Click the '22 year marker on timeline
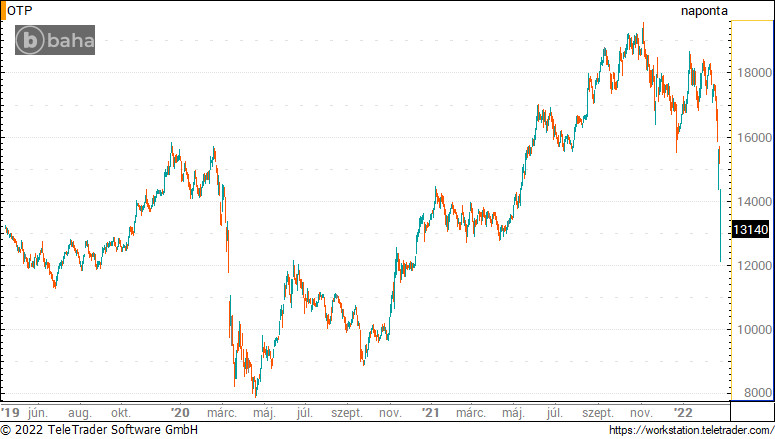775x439 pixels. point(683,413)
